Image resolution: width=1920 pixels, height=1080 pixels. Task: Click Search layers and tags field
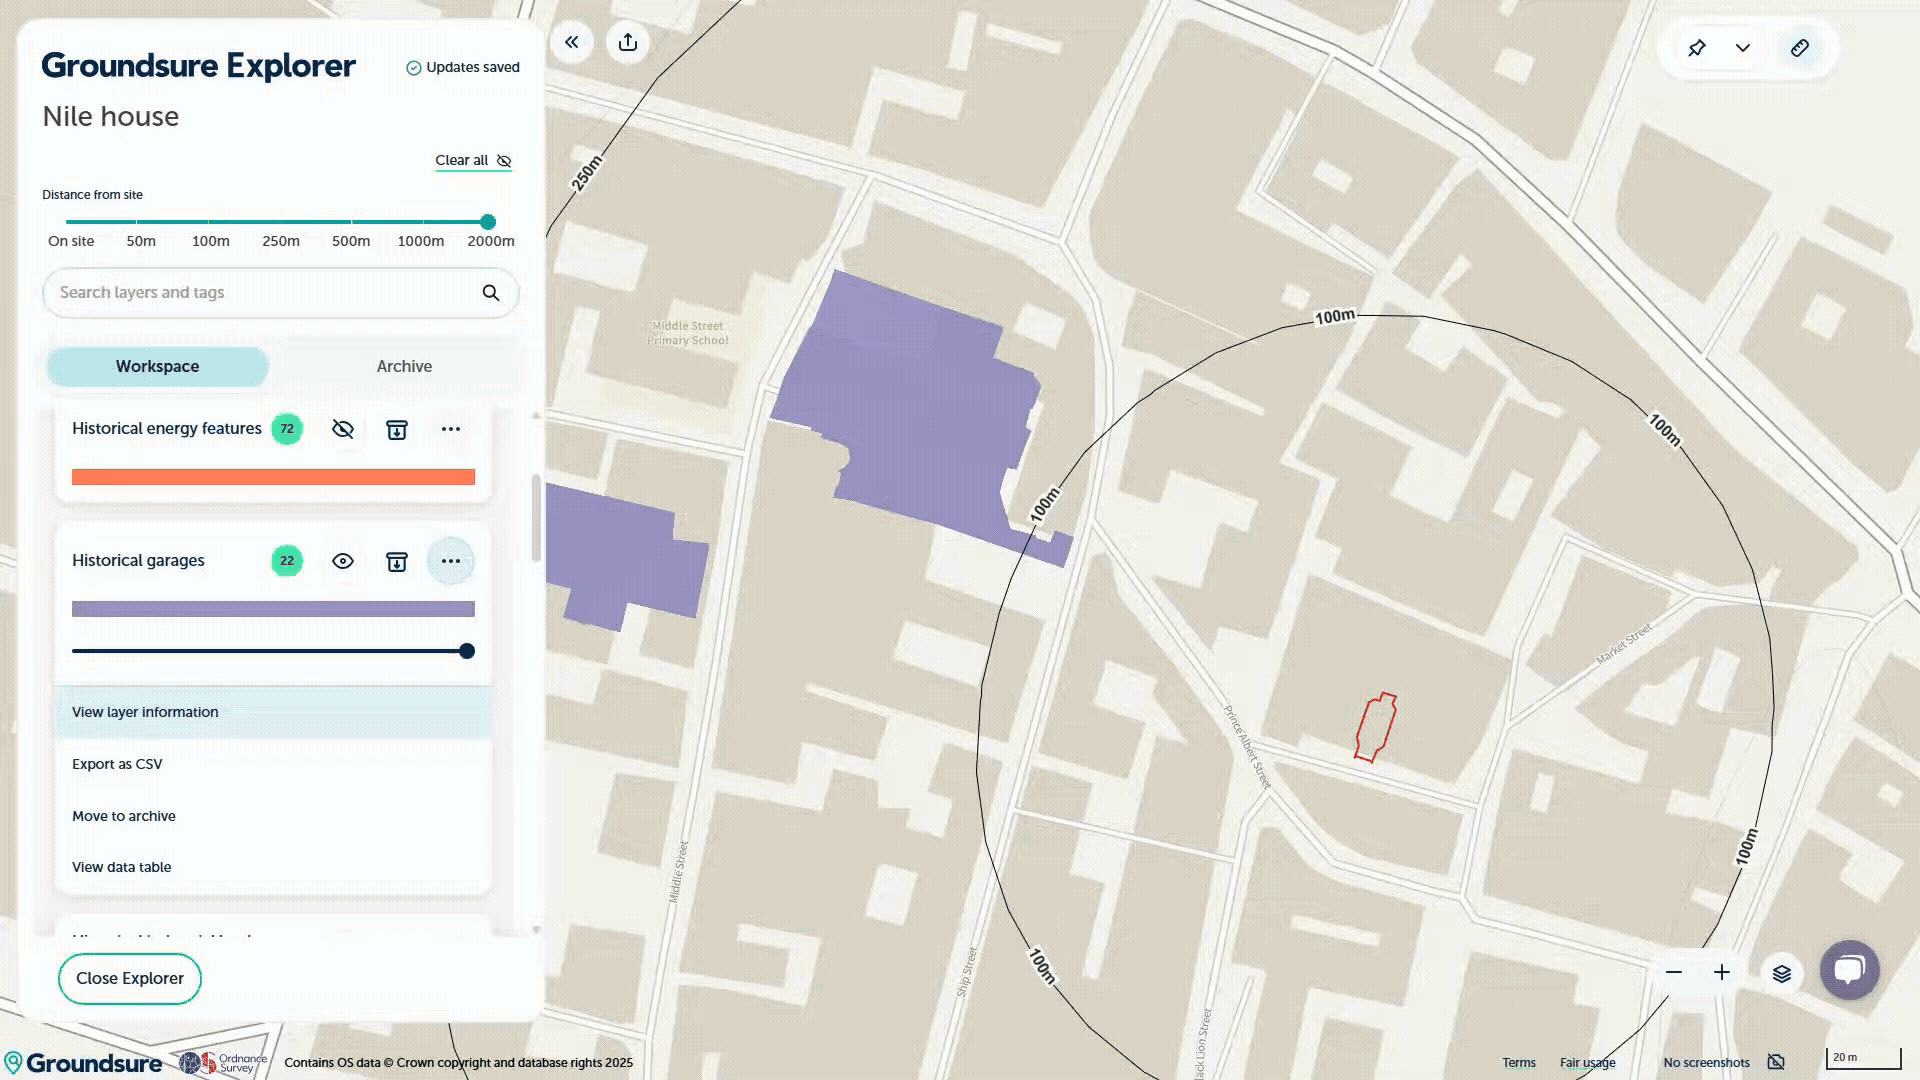[x=280, y=293]
